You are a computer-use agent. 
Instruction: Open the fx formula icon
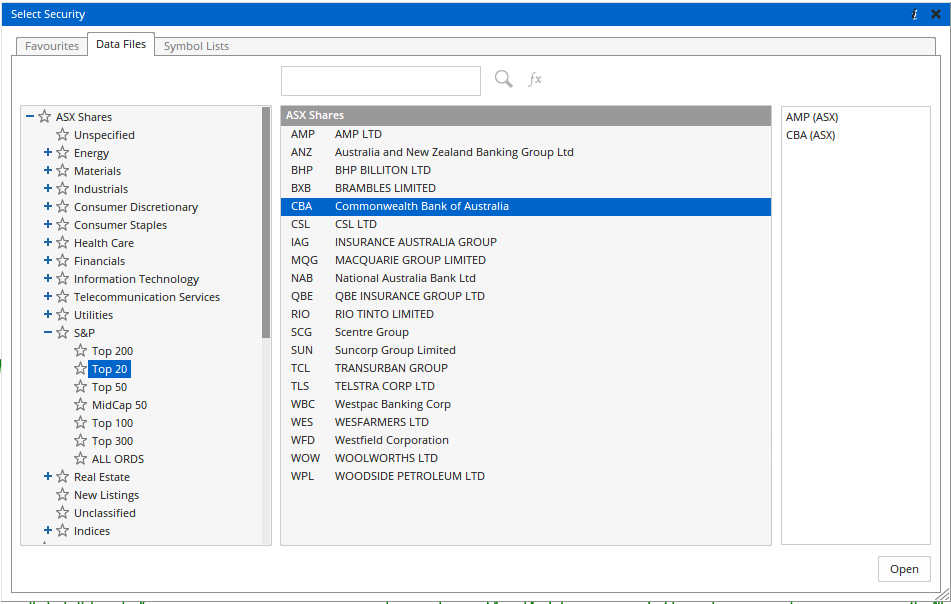tap(534, 79)
